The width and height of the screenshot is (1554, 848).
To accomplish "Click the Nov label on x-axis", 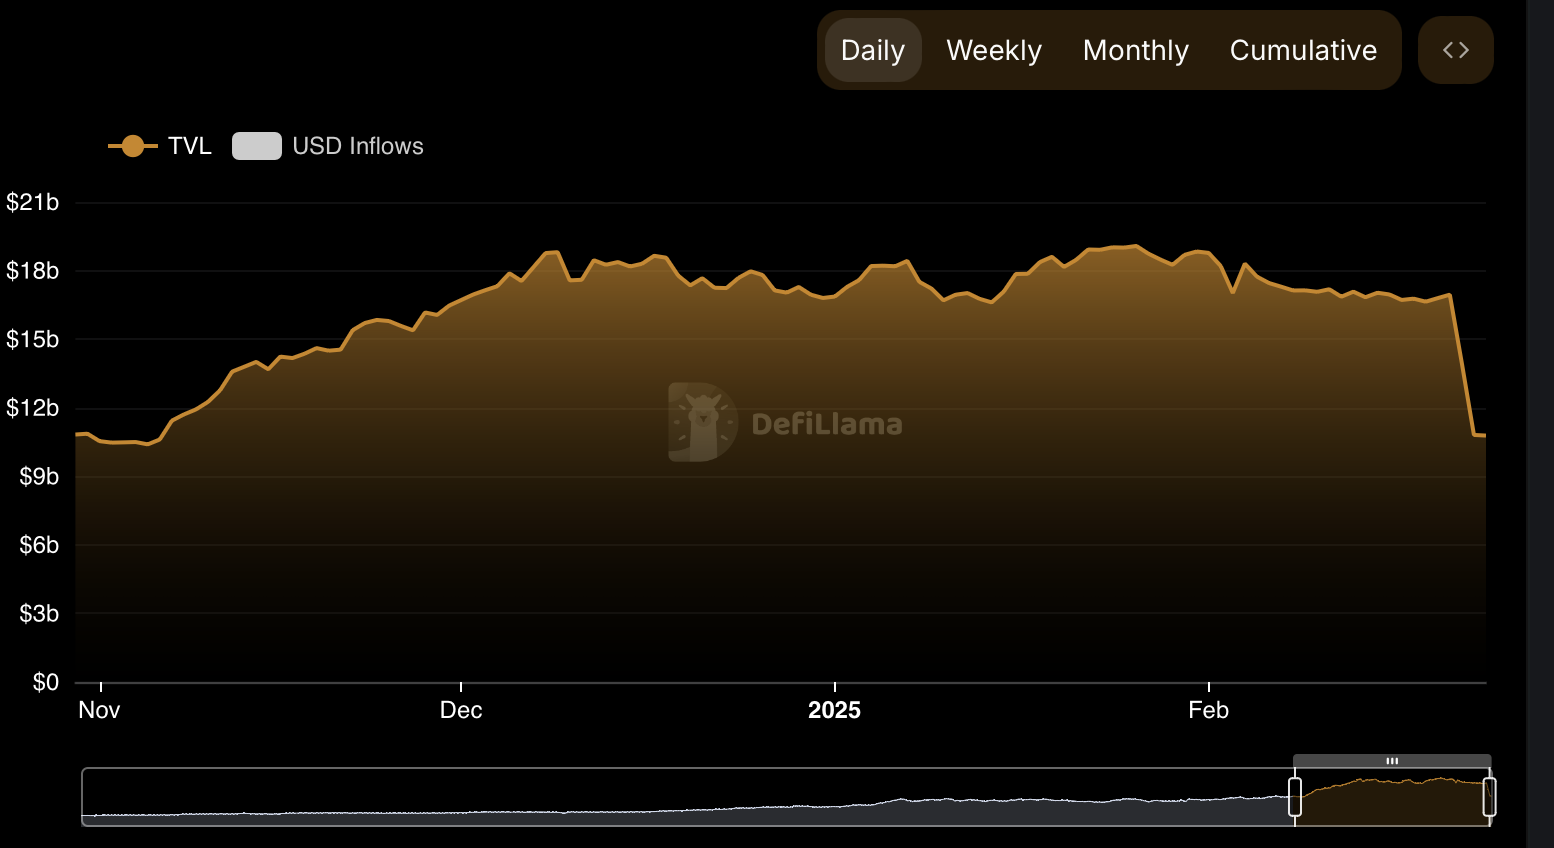I will click(x=99, y=710).
